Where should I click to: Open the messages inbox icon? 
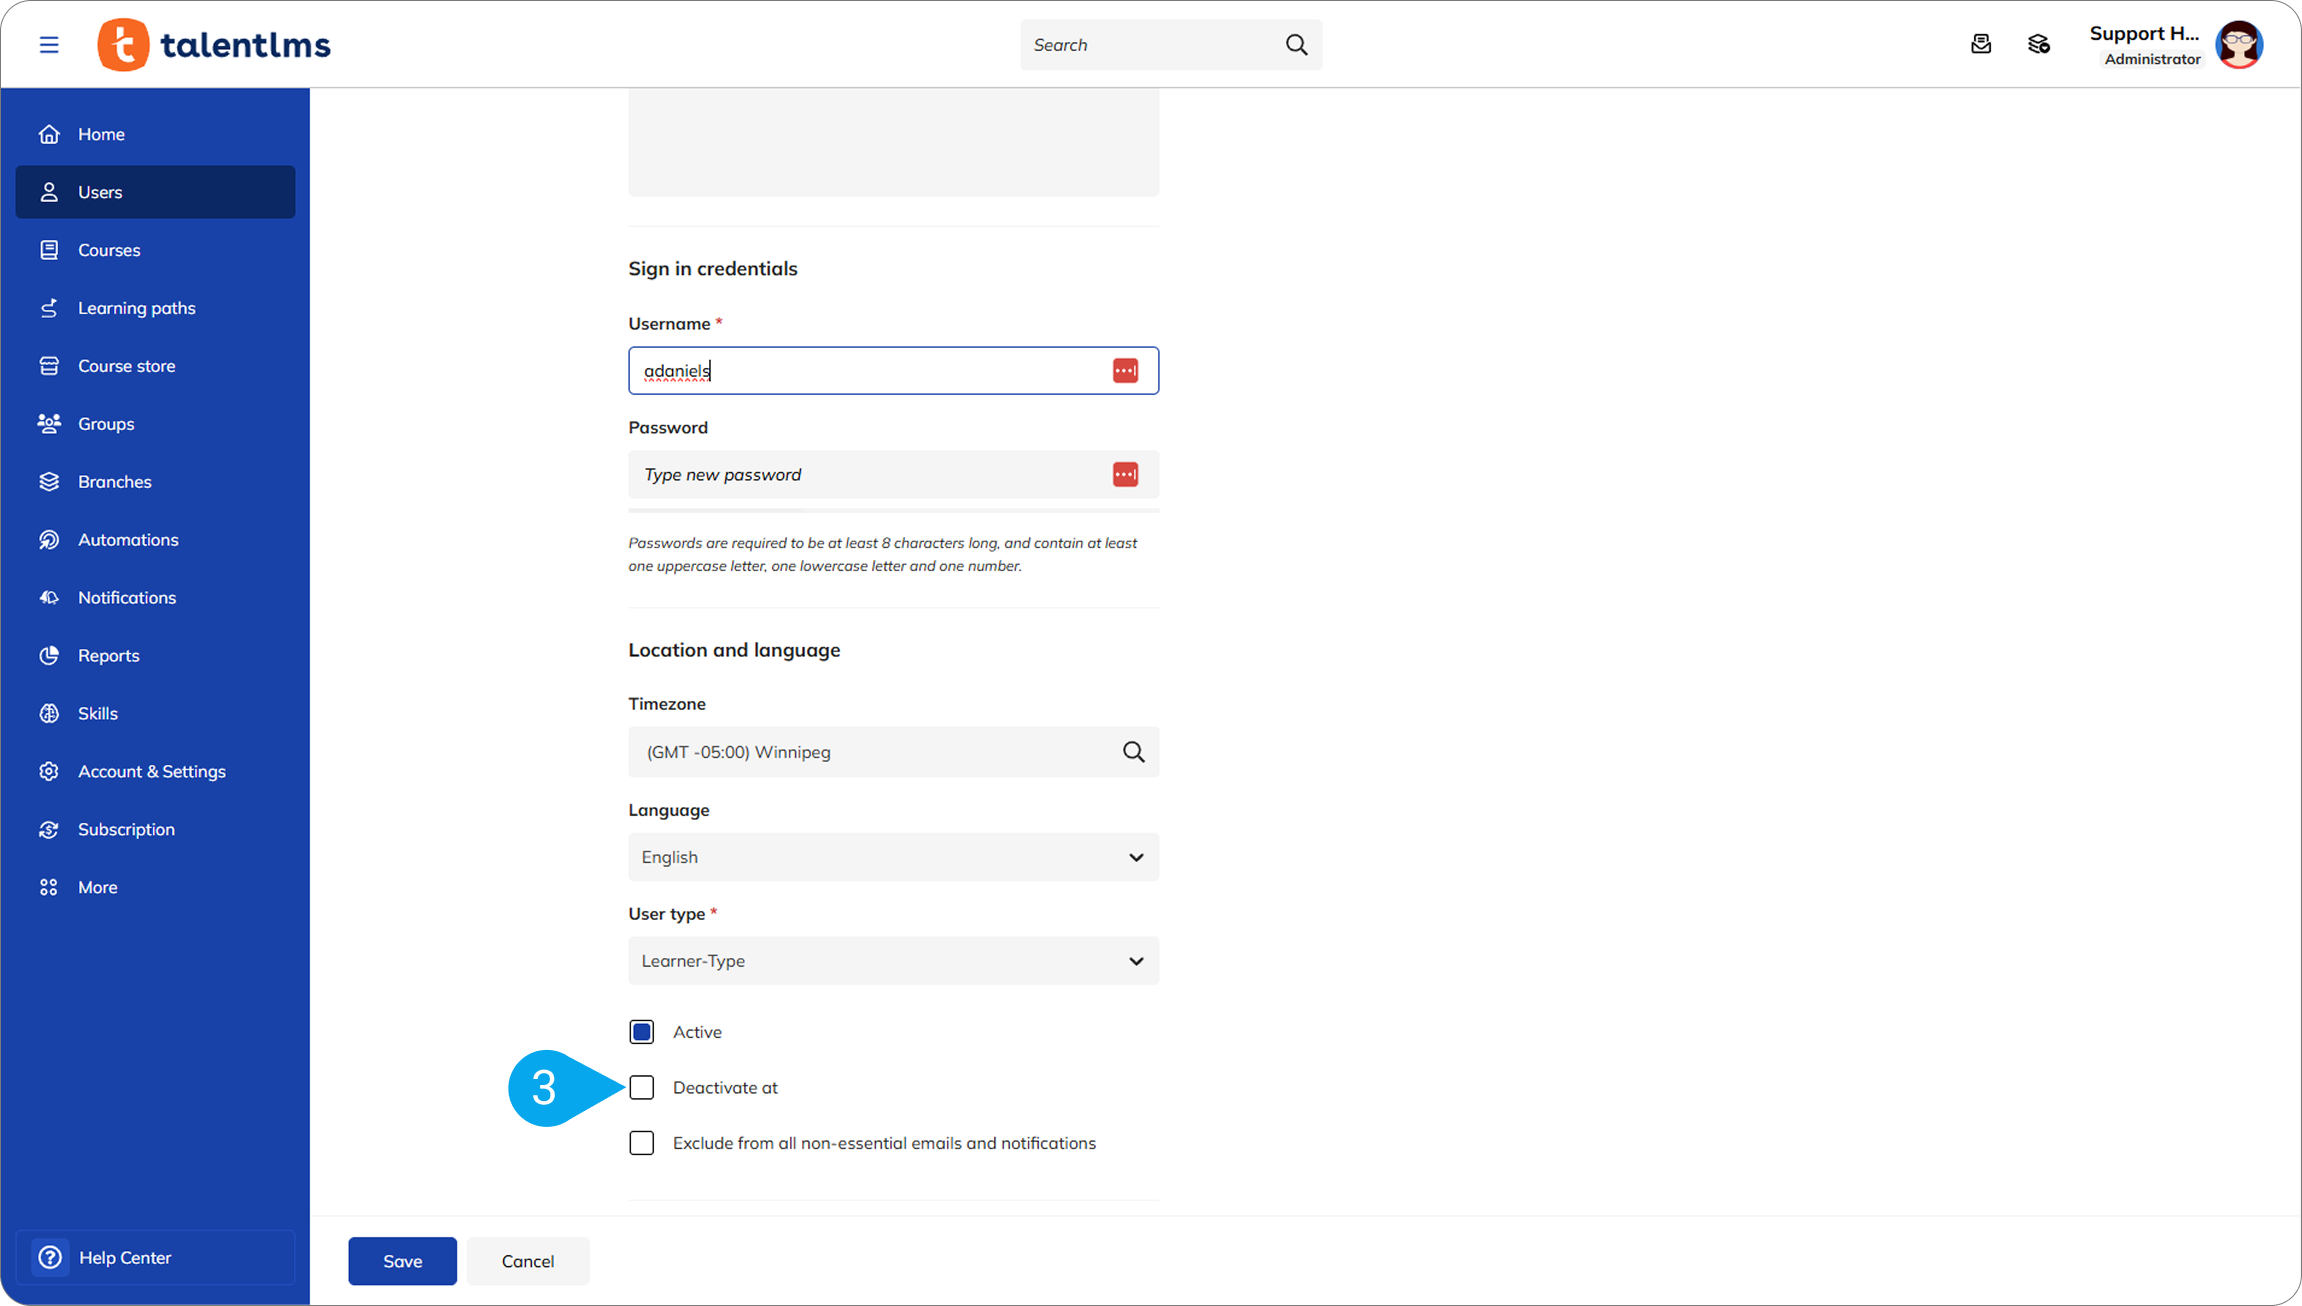click(1980, 45)
